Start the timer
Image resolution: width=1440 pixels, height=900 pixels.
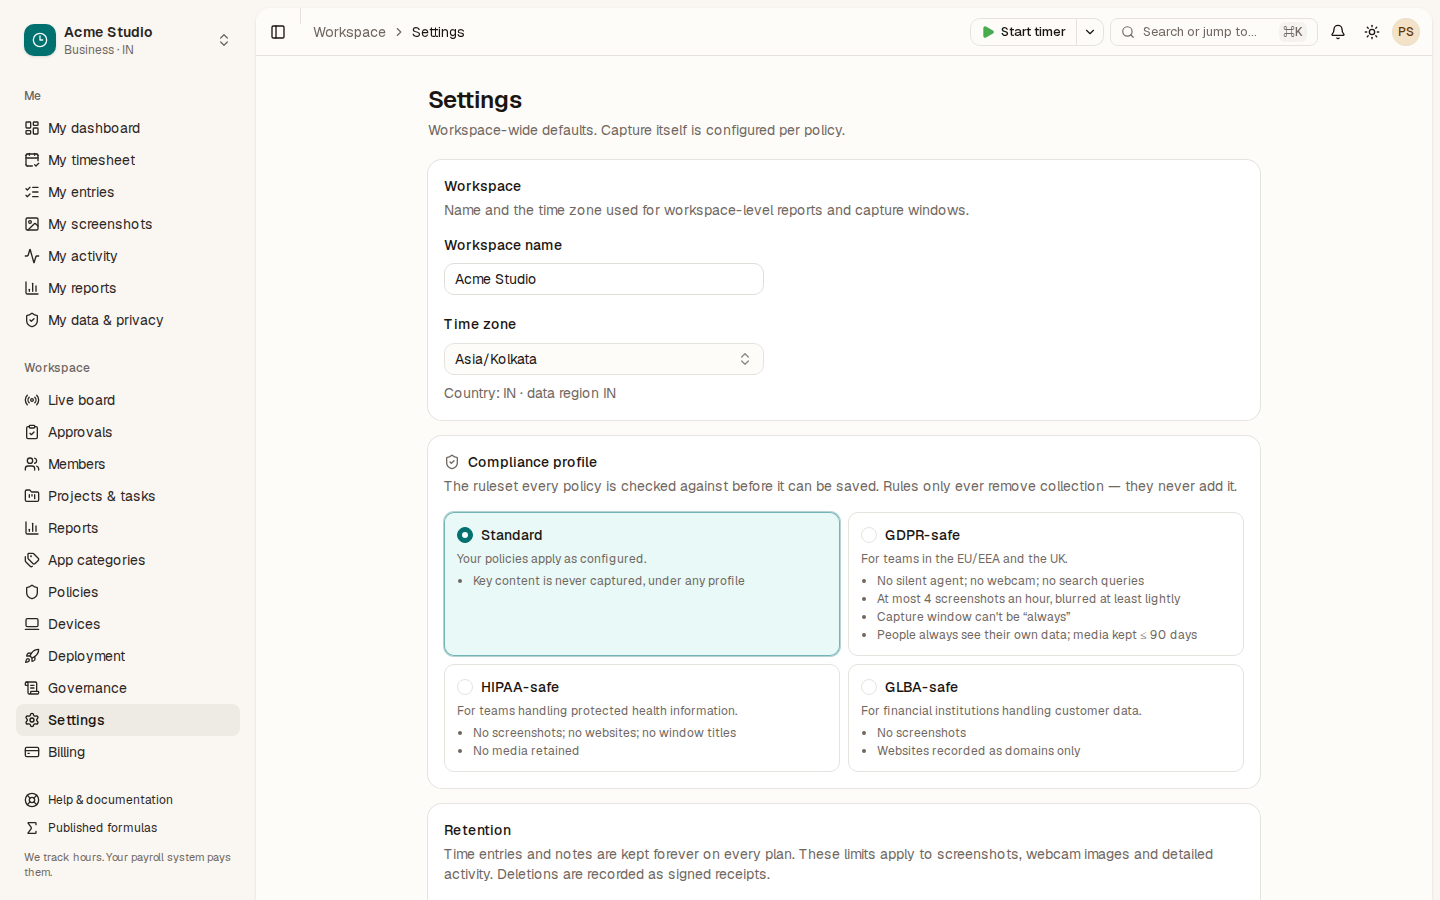pyautogui.click(x=1024, y=32)
